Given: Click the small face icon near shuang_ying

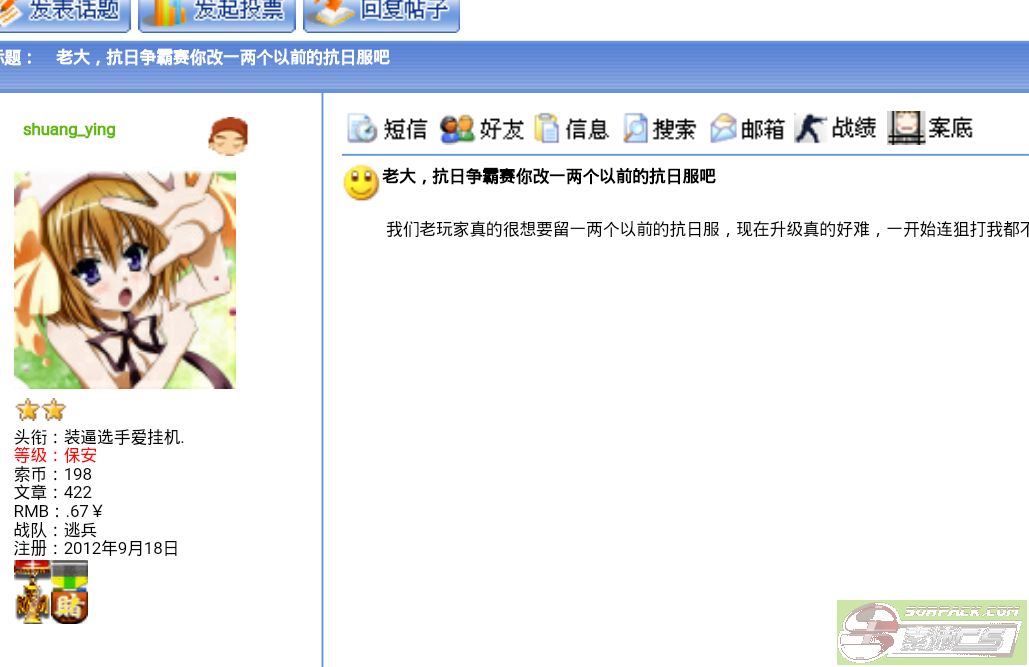Looking at the screenshot, I should (x=228, y=136).
